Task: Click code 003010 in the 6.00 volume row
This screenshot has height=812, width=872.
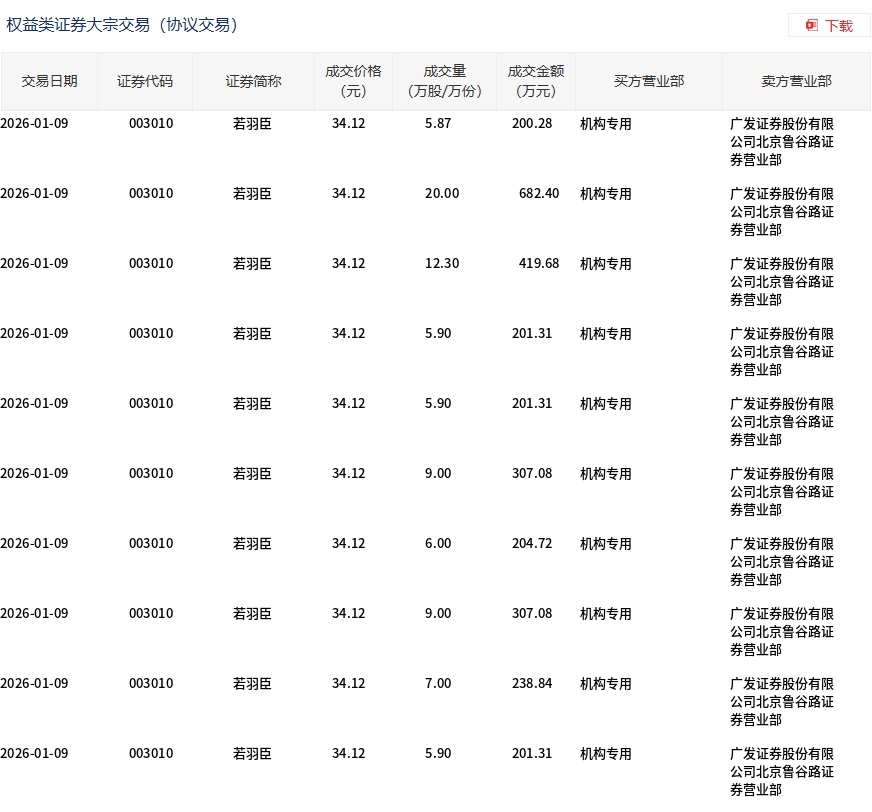Action: coord(151,543)
